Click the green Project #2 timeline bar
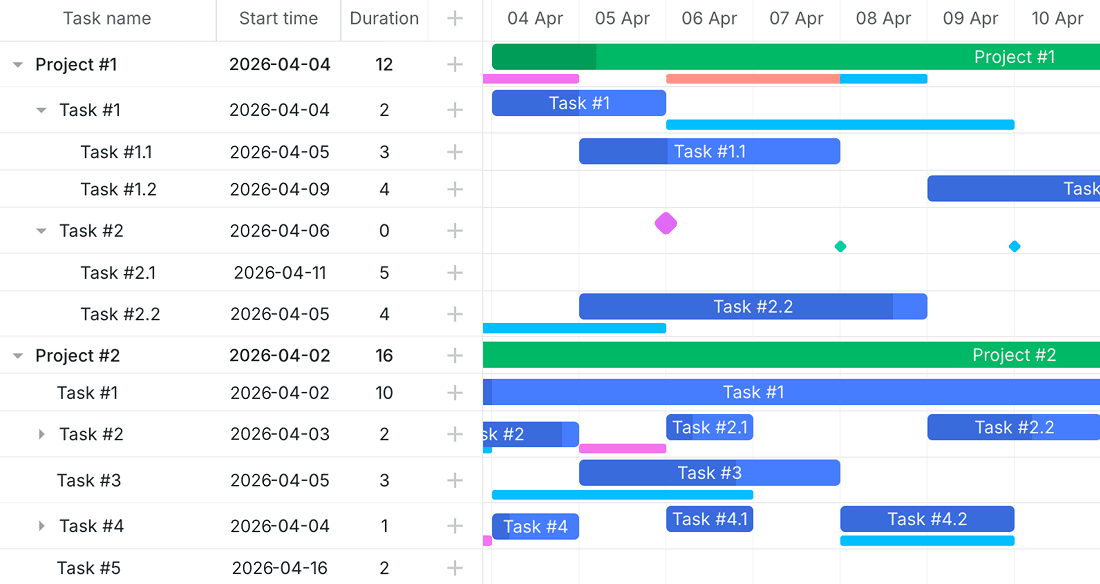Screen dimensions: 1100x584 point(791,355)
